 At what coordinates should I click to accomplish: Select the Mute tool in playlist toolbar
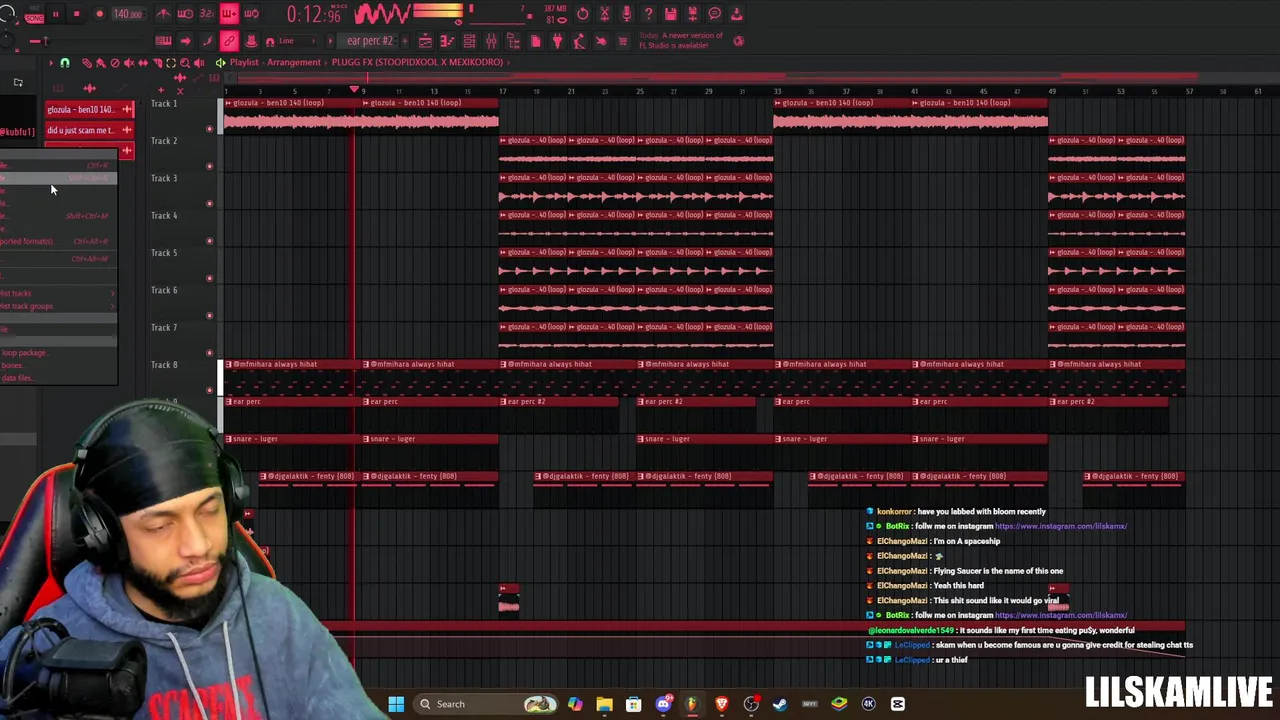pos(128,63)
